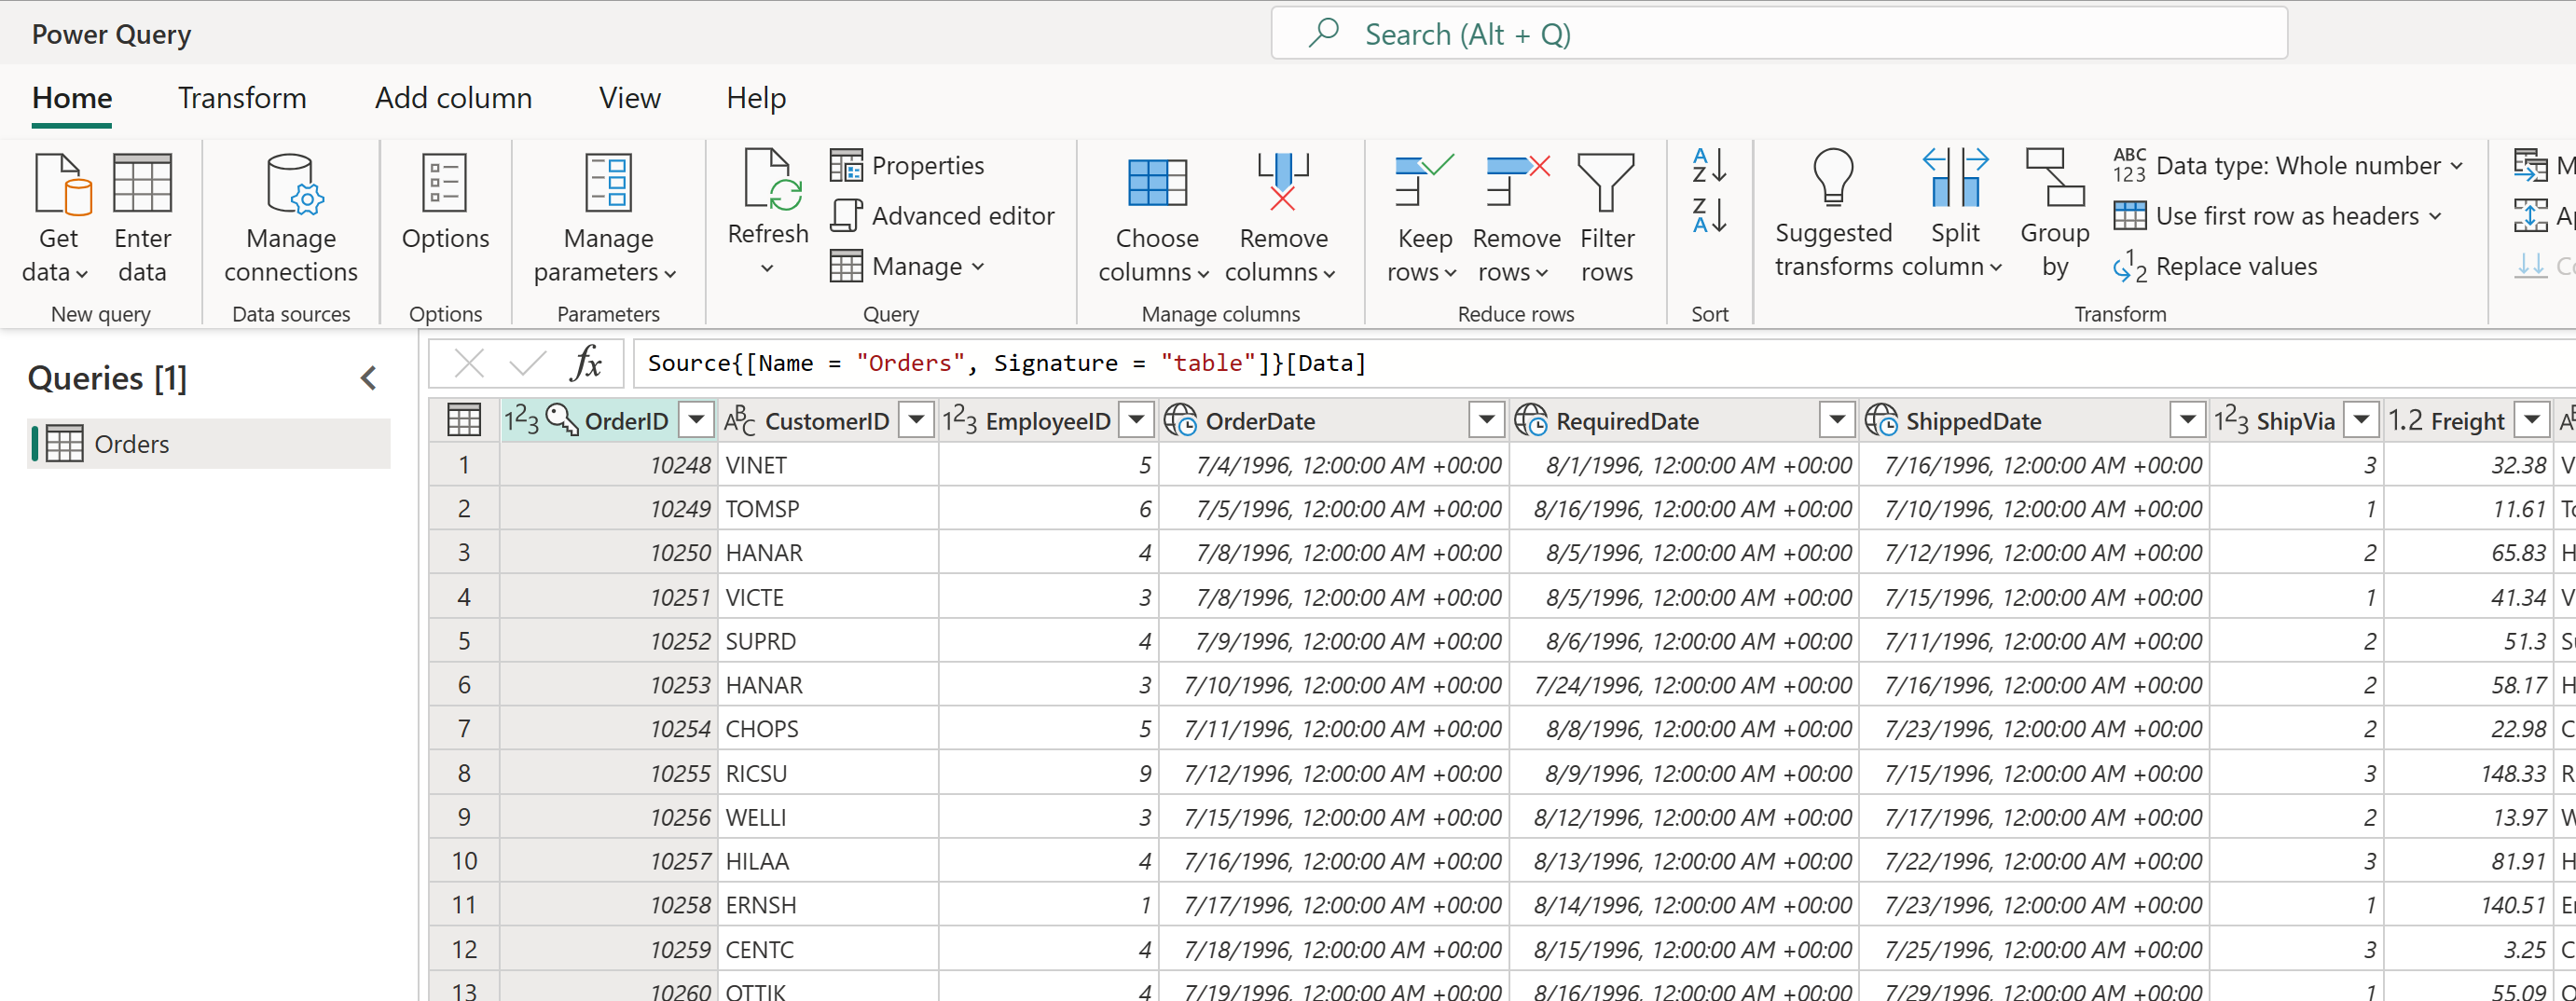Open ShipVia column filter dropdown
Image resolution: width=2576 pixels, height=1001 pixels.
click(2361, 421)
